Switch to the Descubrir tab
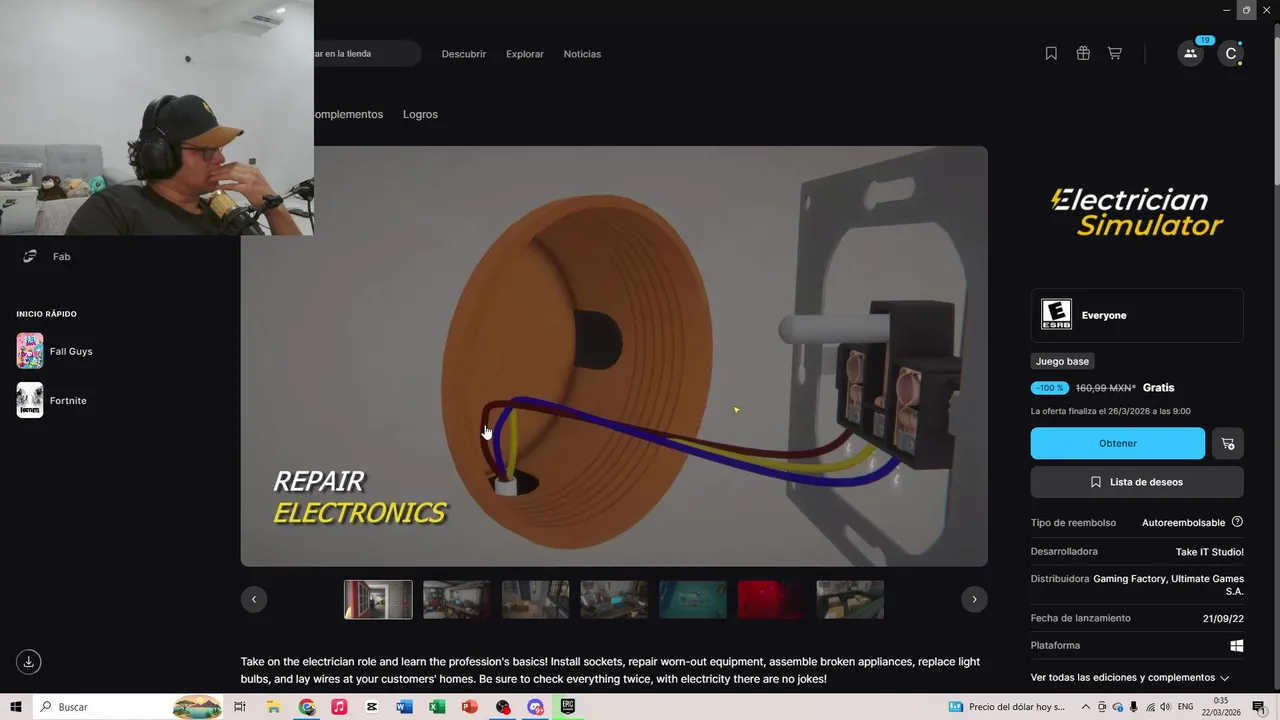This screenshot has height=720, width=1280. tap(464, 54)
